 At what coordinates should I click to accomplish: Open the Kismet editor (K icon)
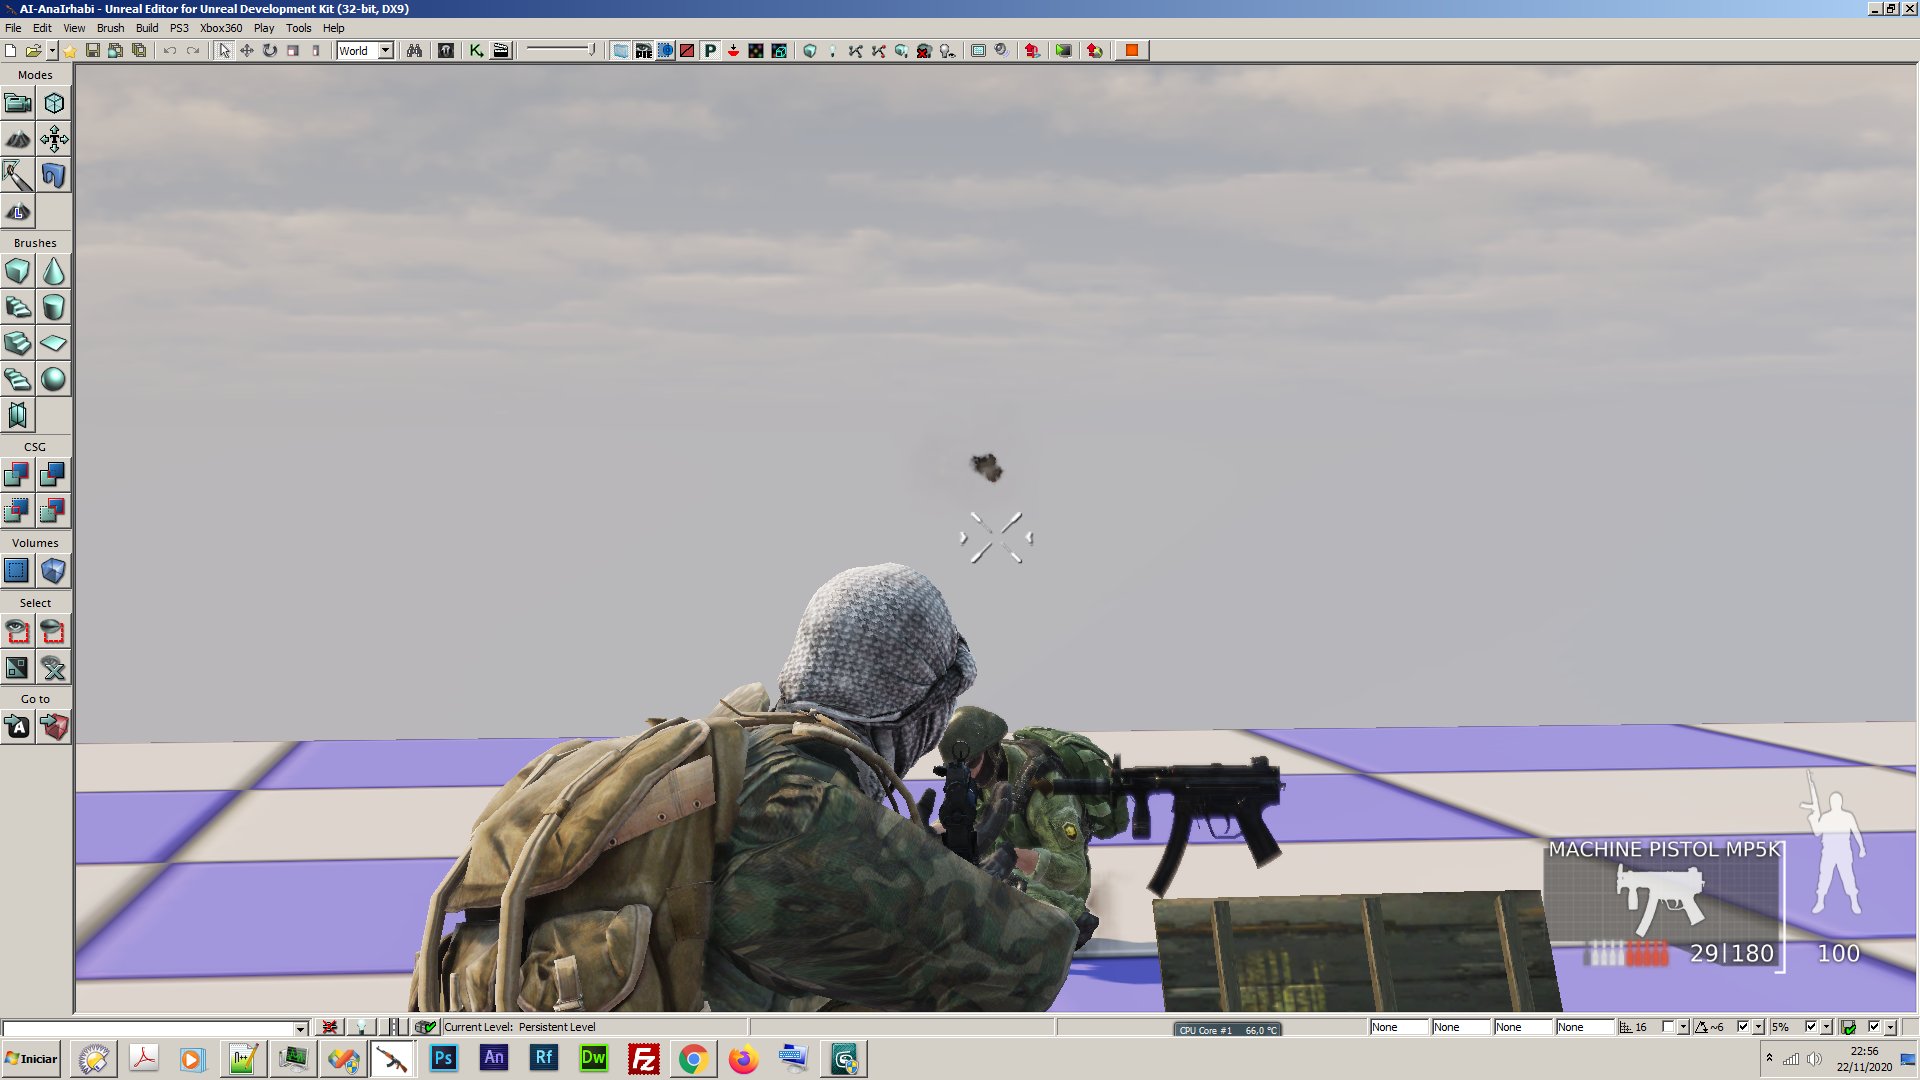pos(477,50)
